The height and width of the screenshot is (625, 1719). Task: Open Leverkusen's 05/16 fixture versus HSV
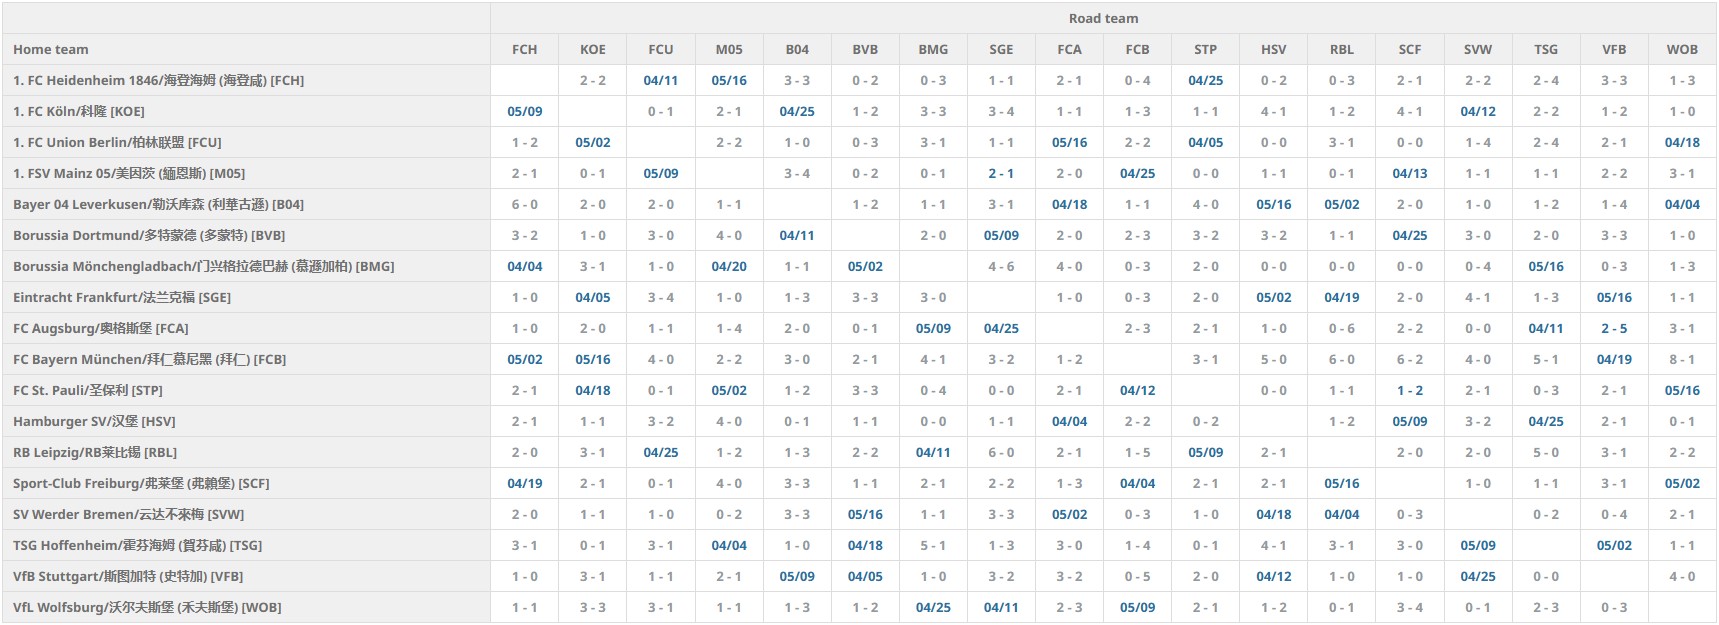click(1273, 204)
